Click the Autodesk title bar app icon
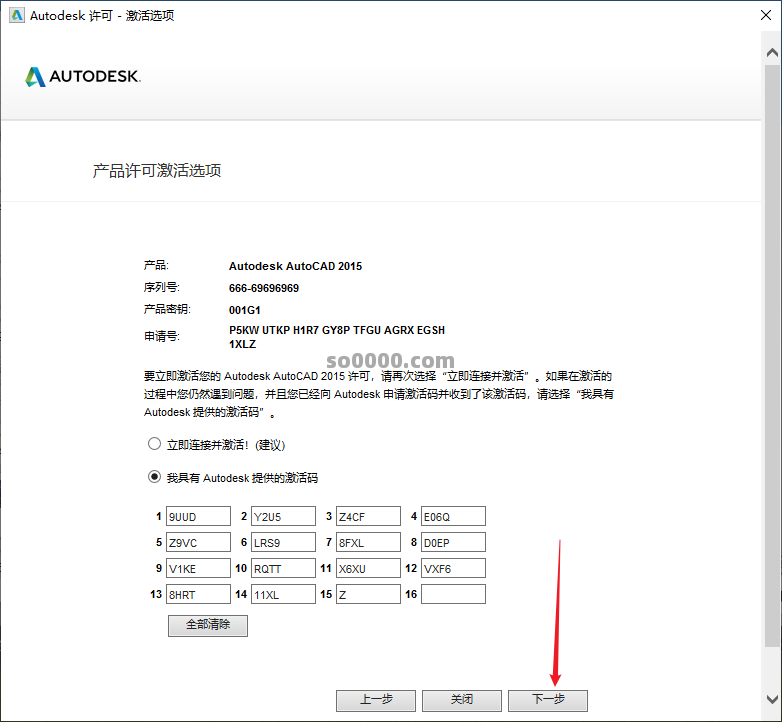 14,16
